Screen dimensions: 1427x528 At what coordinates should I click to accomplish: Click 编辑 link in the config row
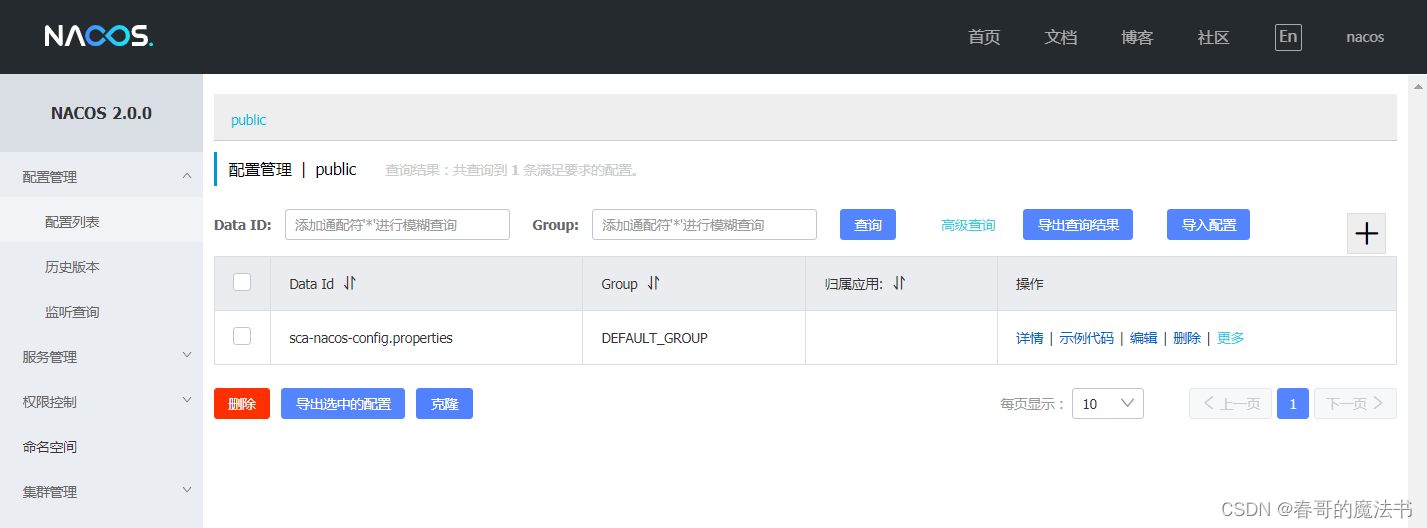1143,338
